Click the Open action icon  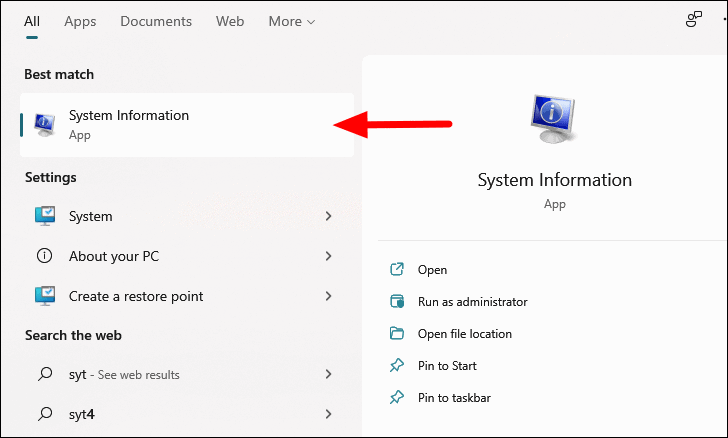point(397,269)
